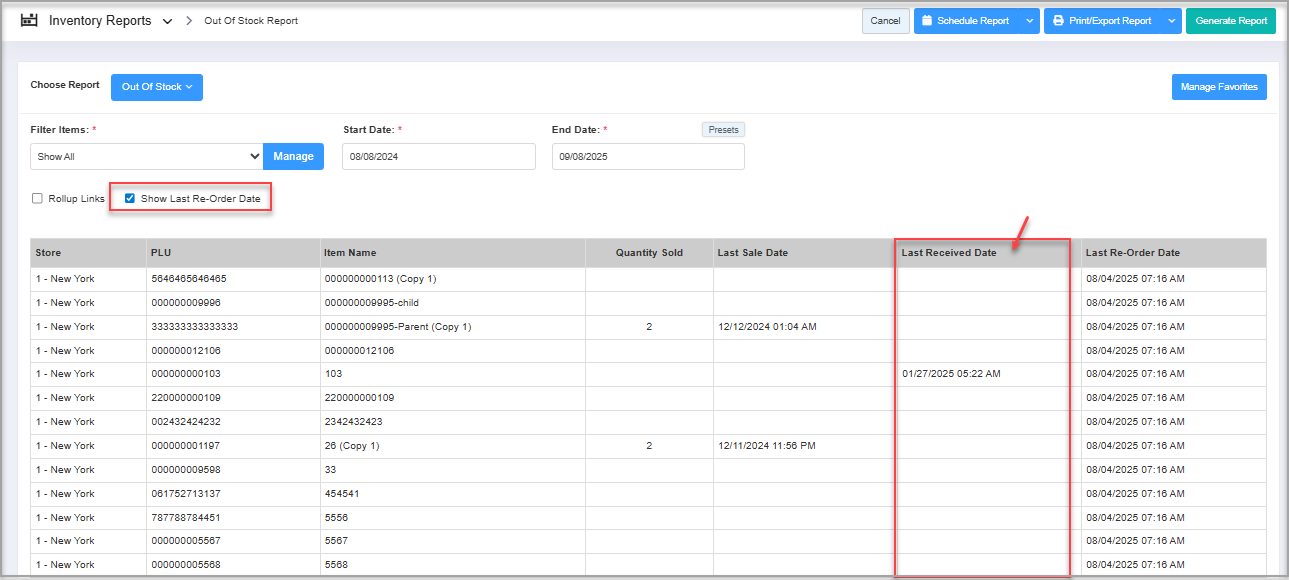The height and width of the screenshot is (580, 1289).
Task: Expand the Inventory Reports chevron menu
Action: tap(167, 21)
